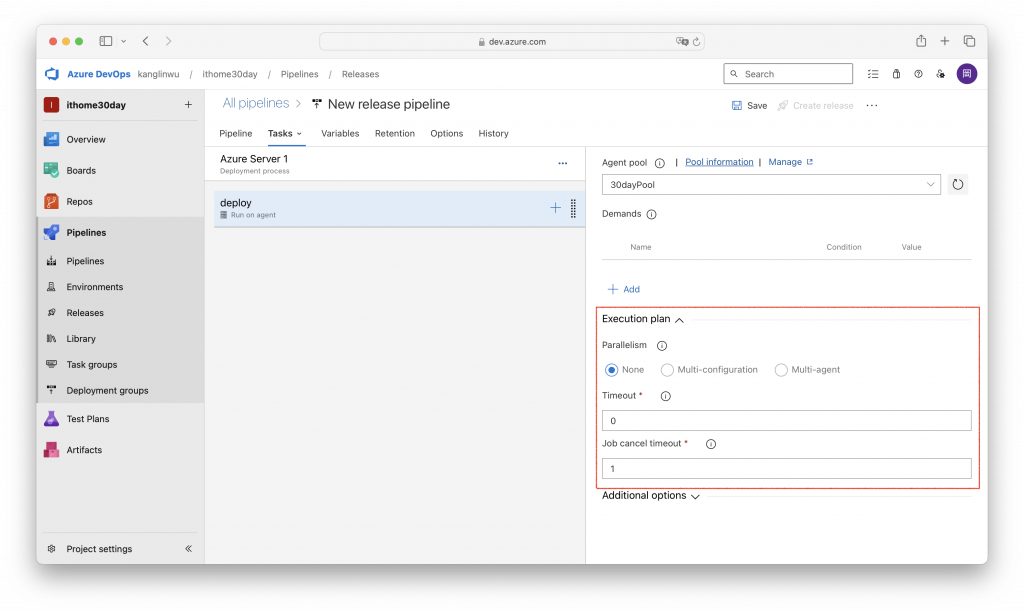1024x612 pixels.
Task: Open new Safari tab with plus
Action: (x=944, y=41)
